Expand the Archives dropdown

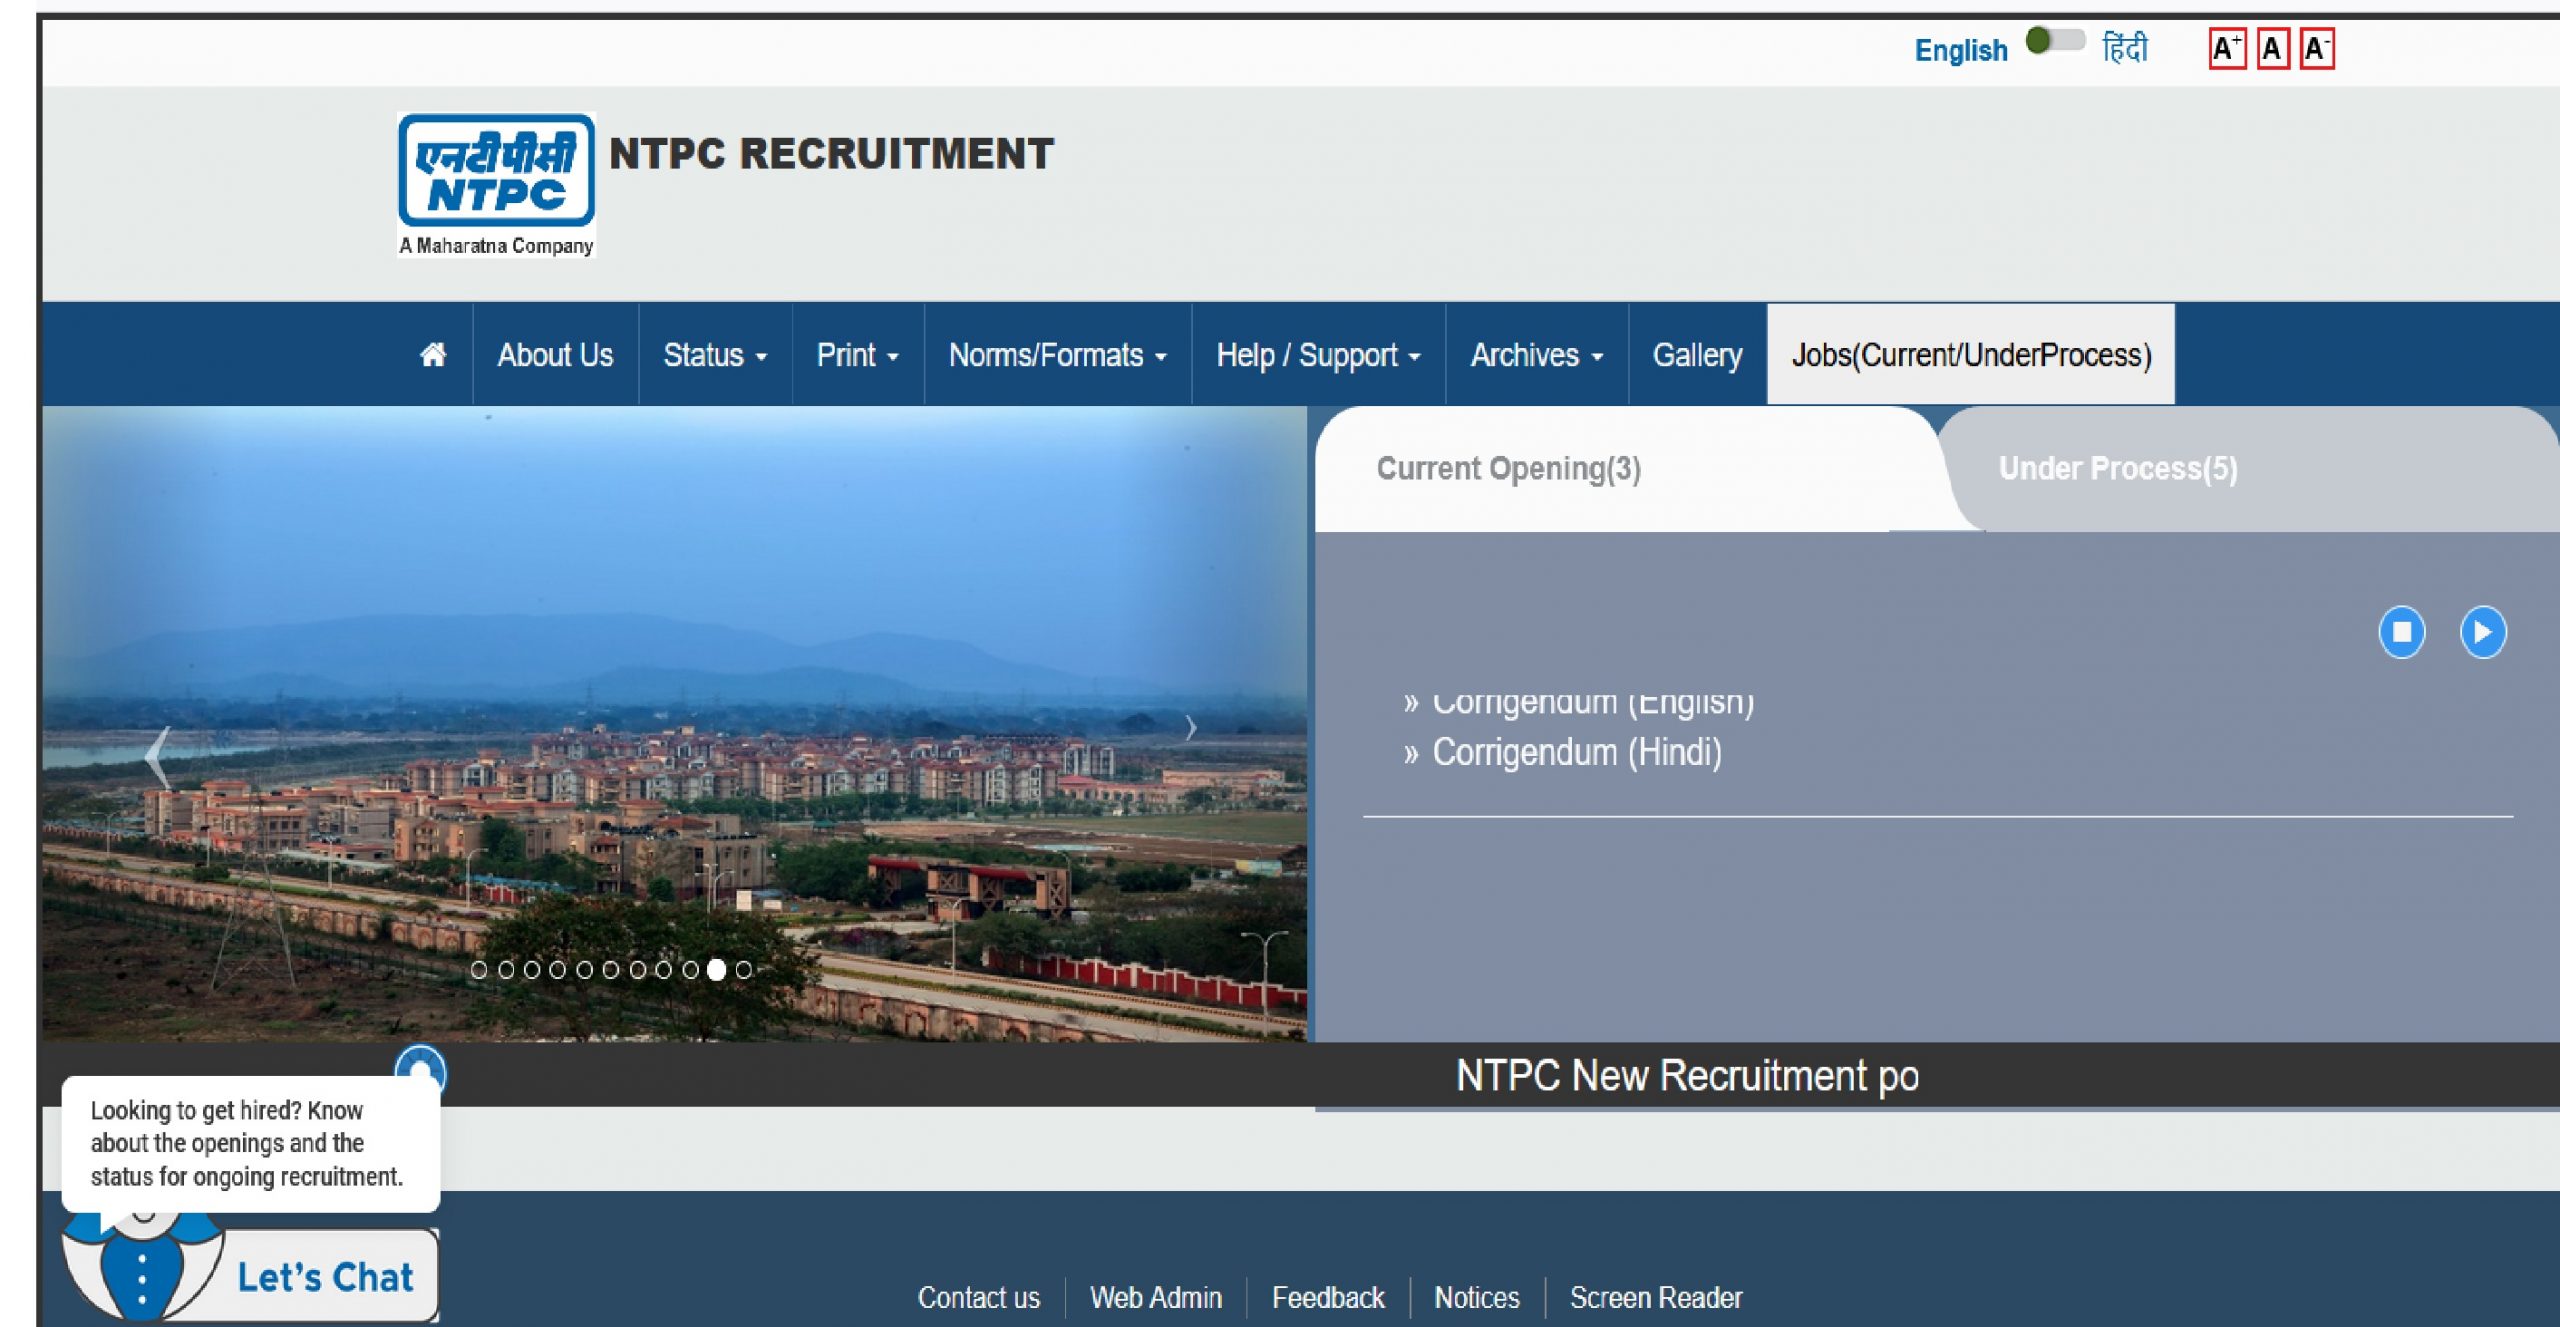[1536, 355]
